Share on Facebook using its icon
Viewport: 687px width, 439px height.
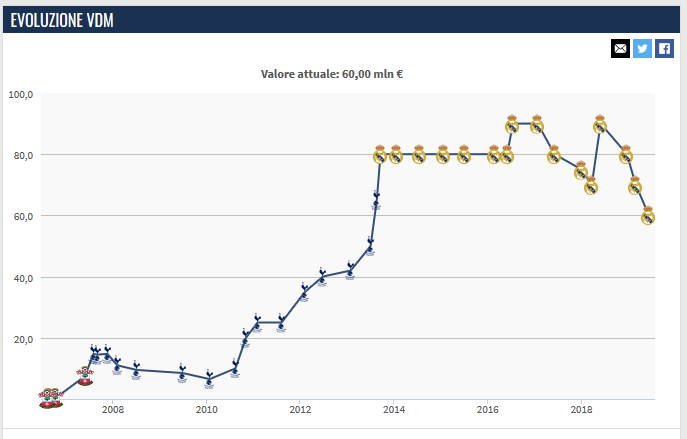pyautogui.click(x=664, y=48)
